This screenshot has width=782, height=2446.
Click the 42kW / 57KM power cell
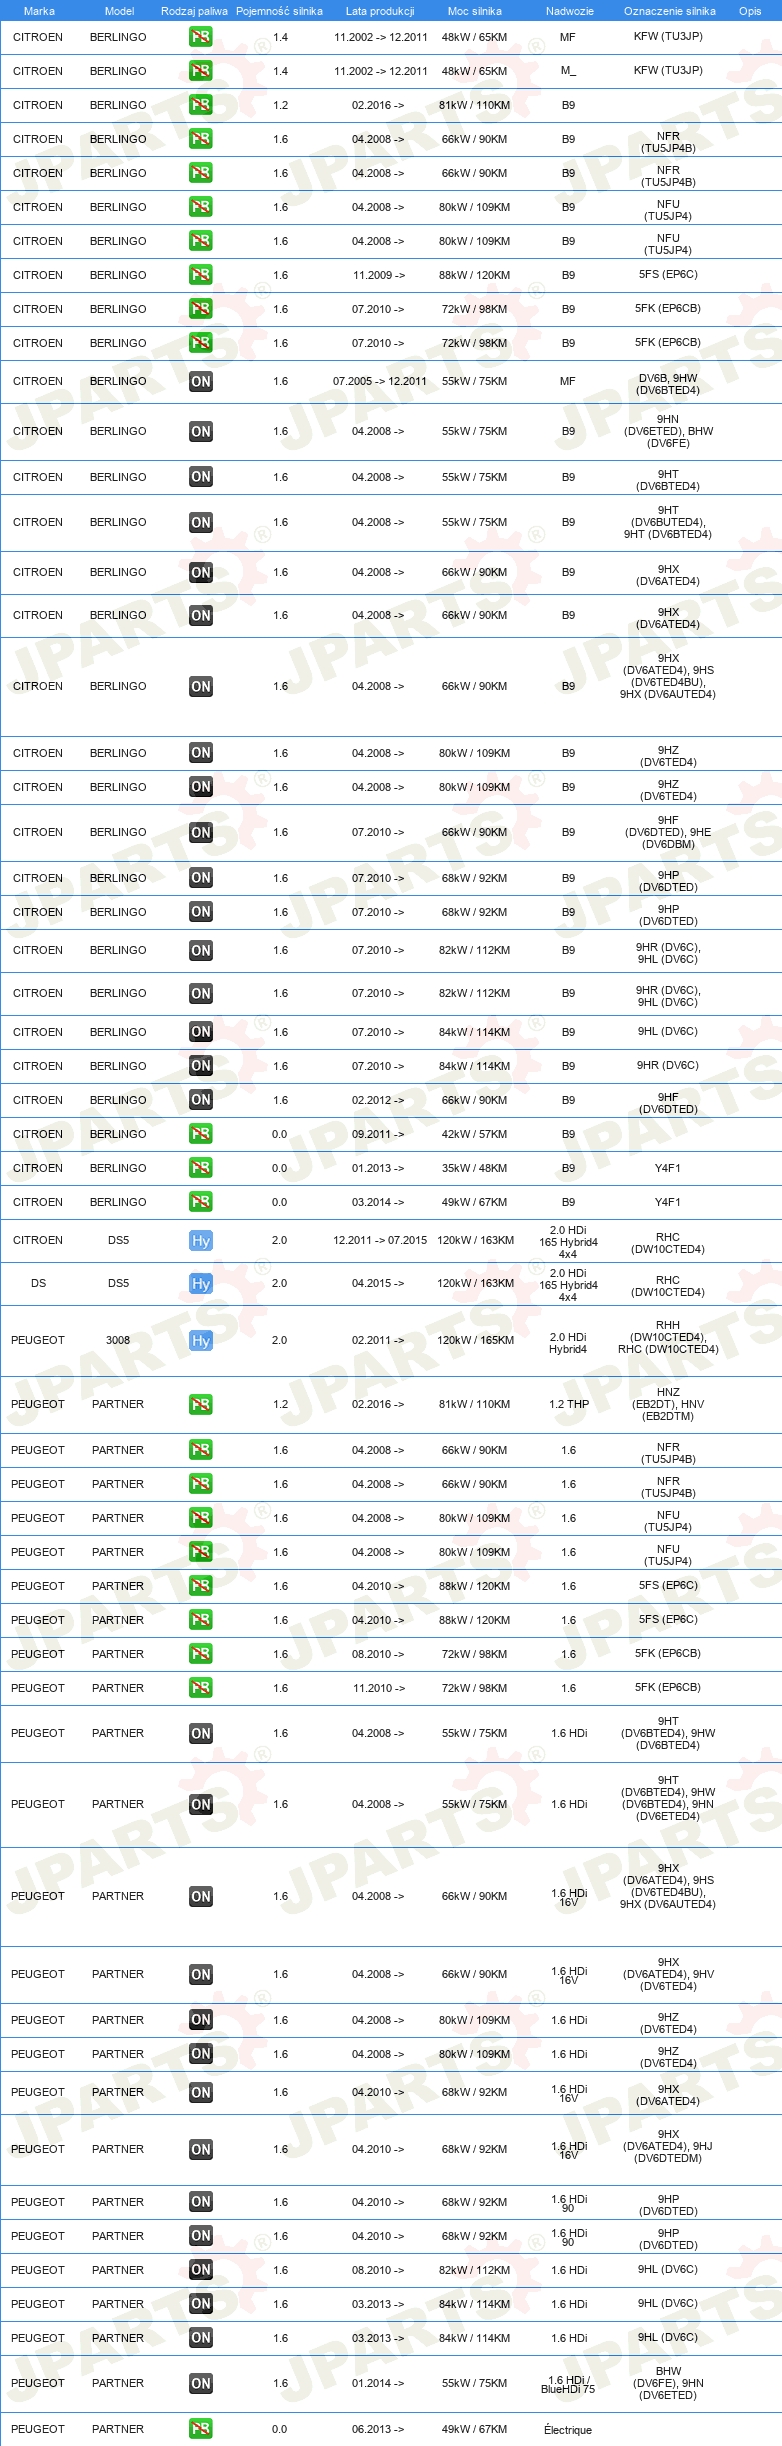click(475, 1134)
